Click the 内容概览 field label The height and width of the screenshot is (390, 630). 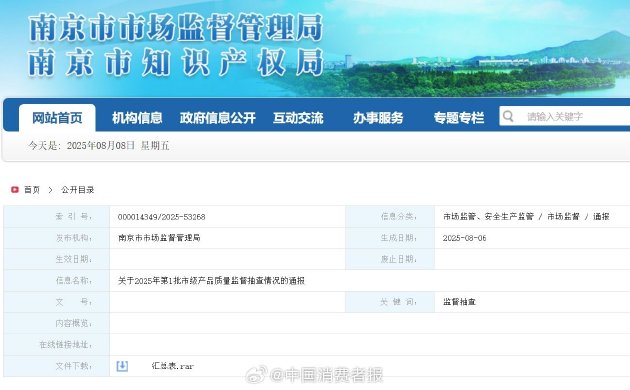click(73, 323)
